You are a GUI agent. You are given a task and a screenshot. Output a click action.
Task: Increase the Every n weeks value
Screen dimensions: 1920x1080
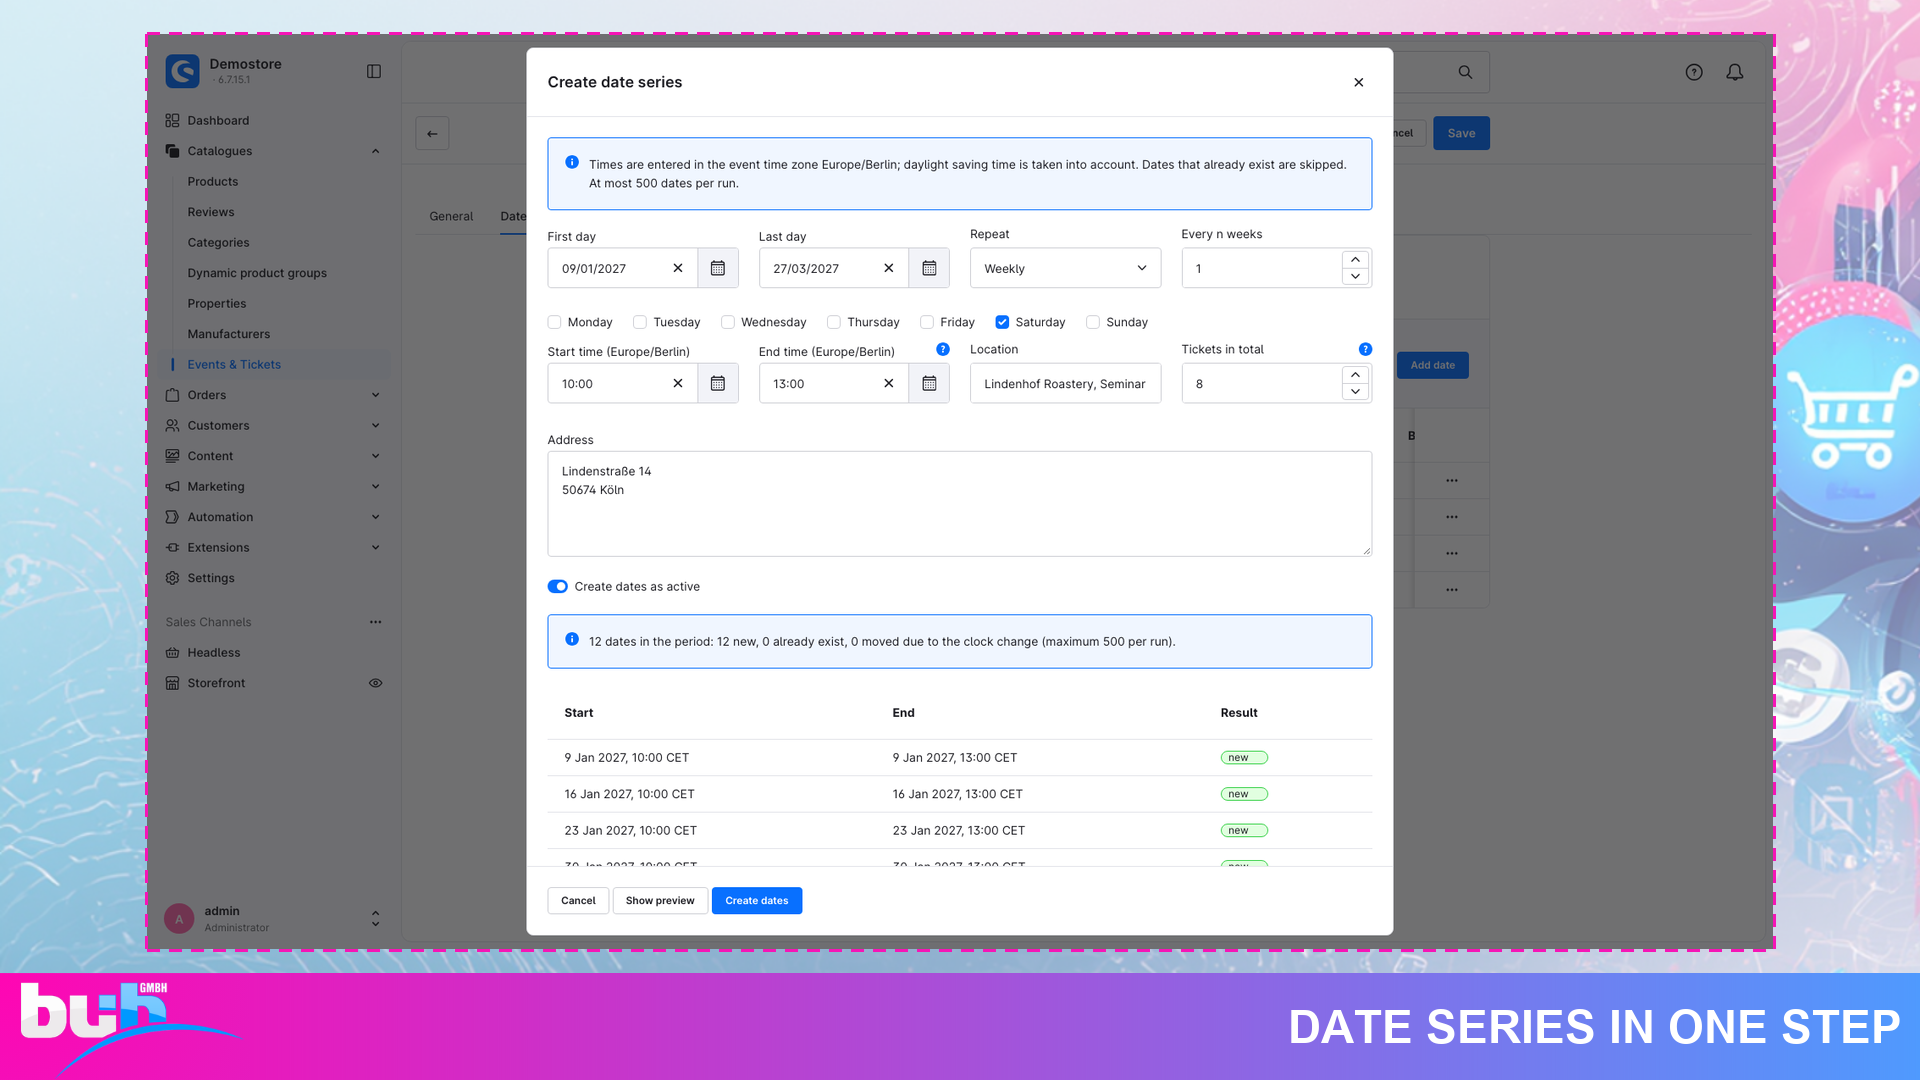click(1355, 260)
